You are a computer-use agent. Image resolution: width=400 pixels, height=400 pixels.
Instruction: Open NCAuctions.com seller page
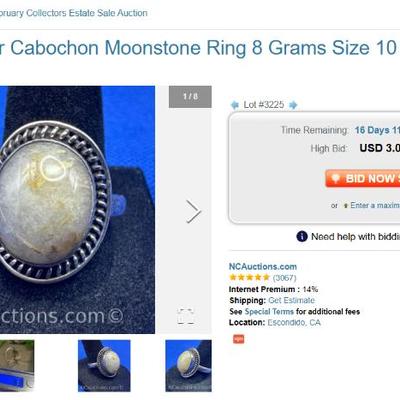tap(263, 267)
